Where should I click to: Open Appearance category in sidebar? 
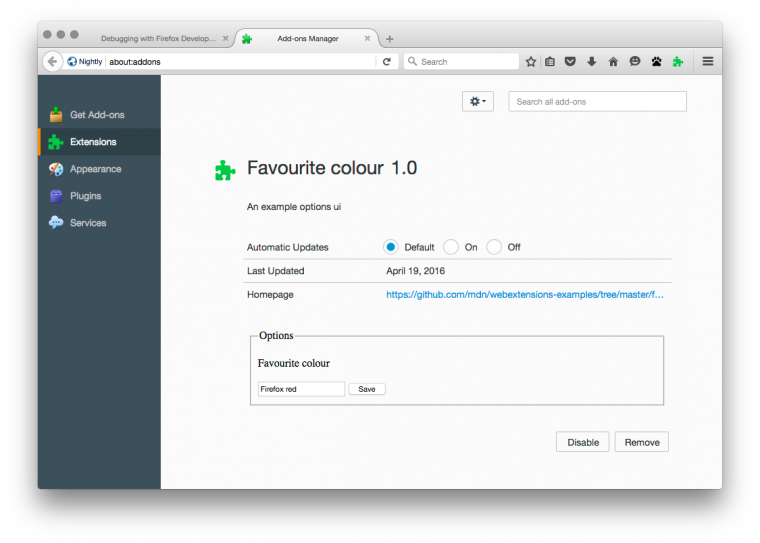pyautogui.click(x=99, y=169)
